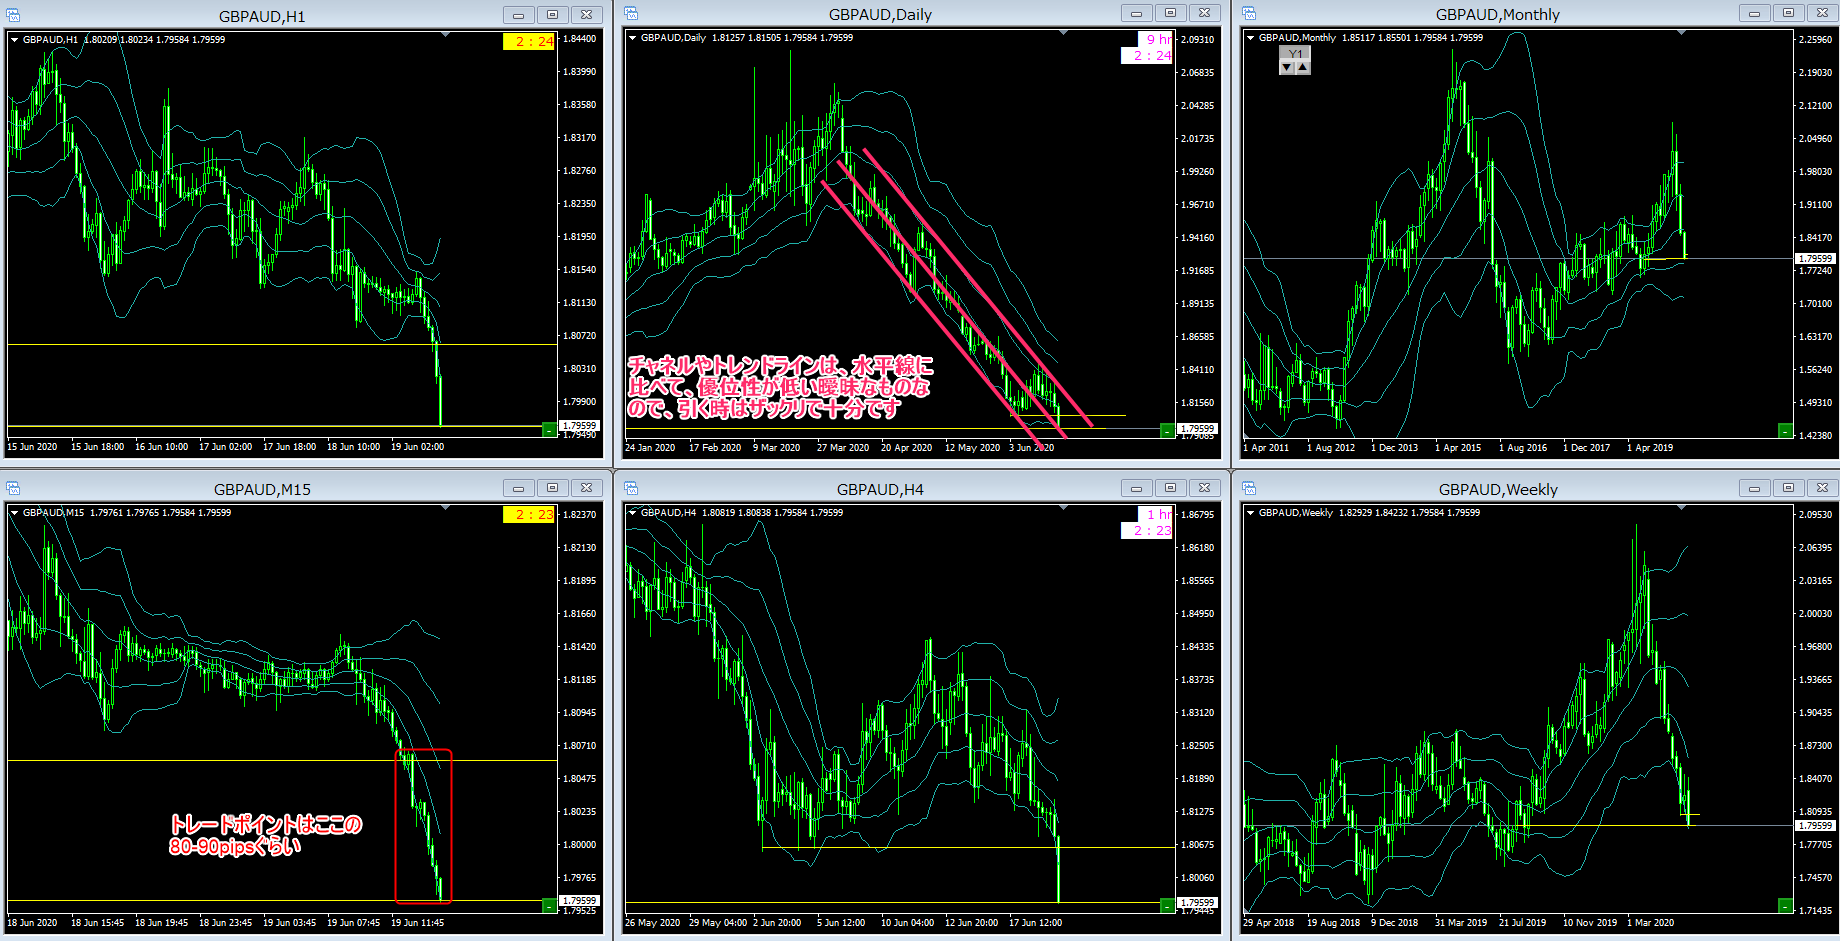Expand the GBPAUD,H4 chart header triangle

632,513
